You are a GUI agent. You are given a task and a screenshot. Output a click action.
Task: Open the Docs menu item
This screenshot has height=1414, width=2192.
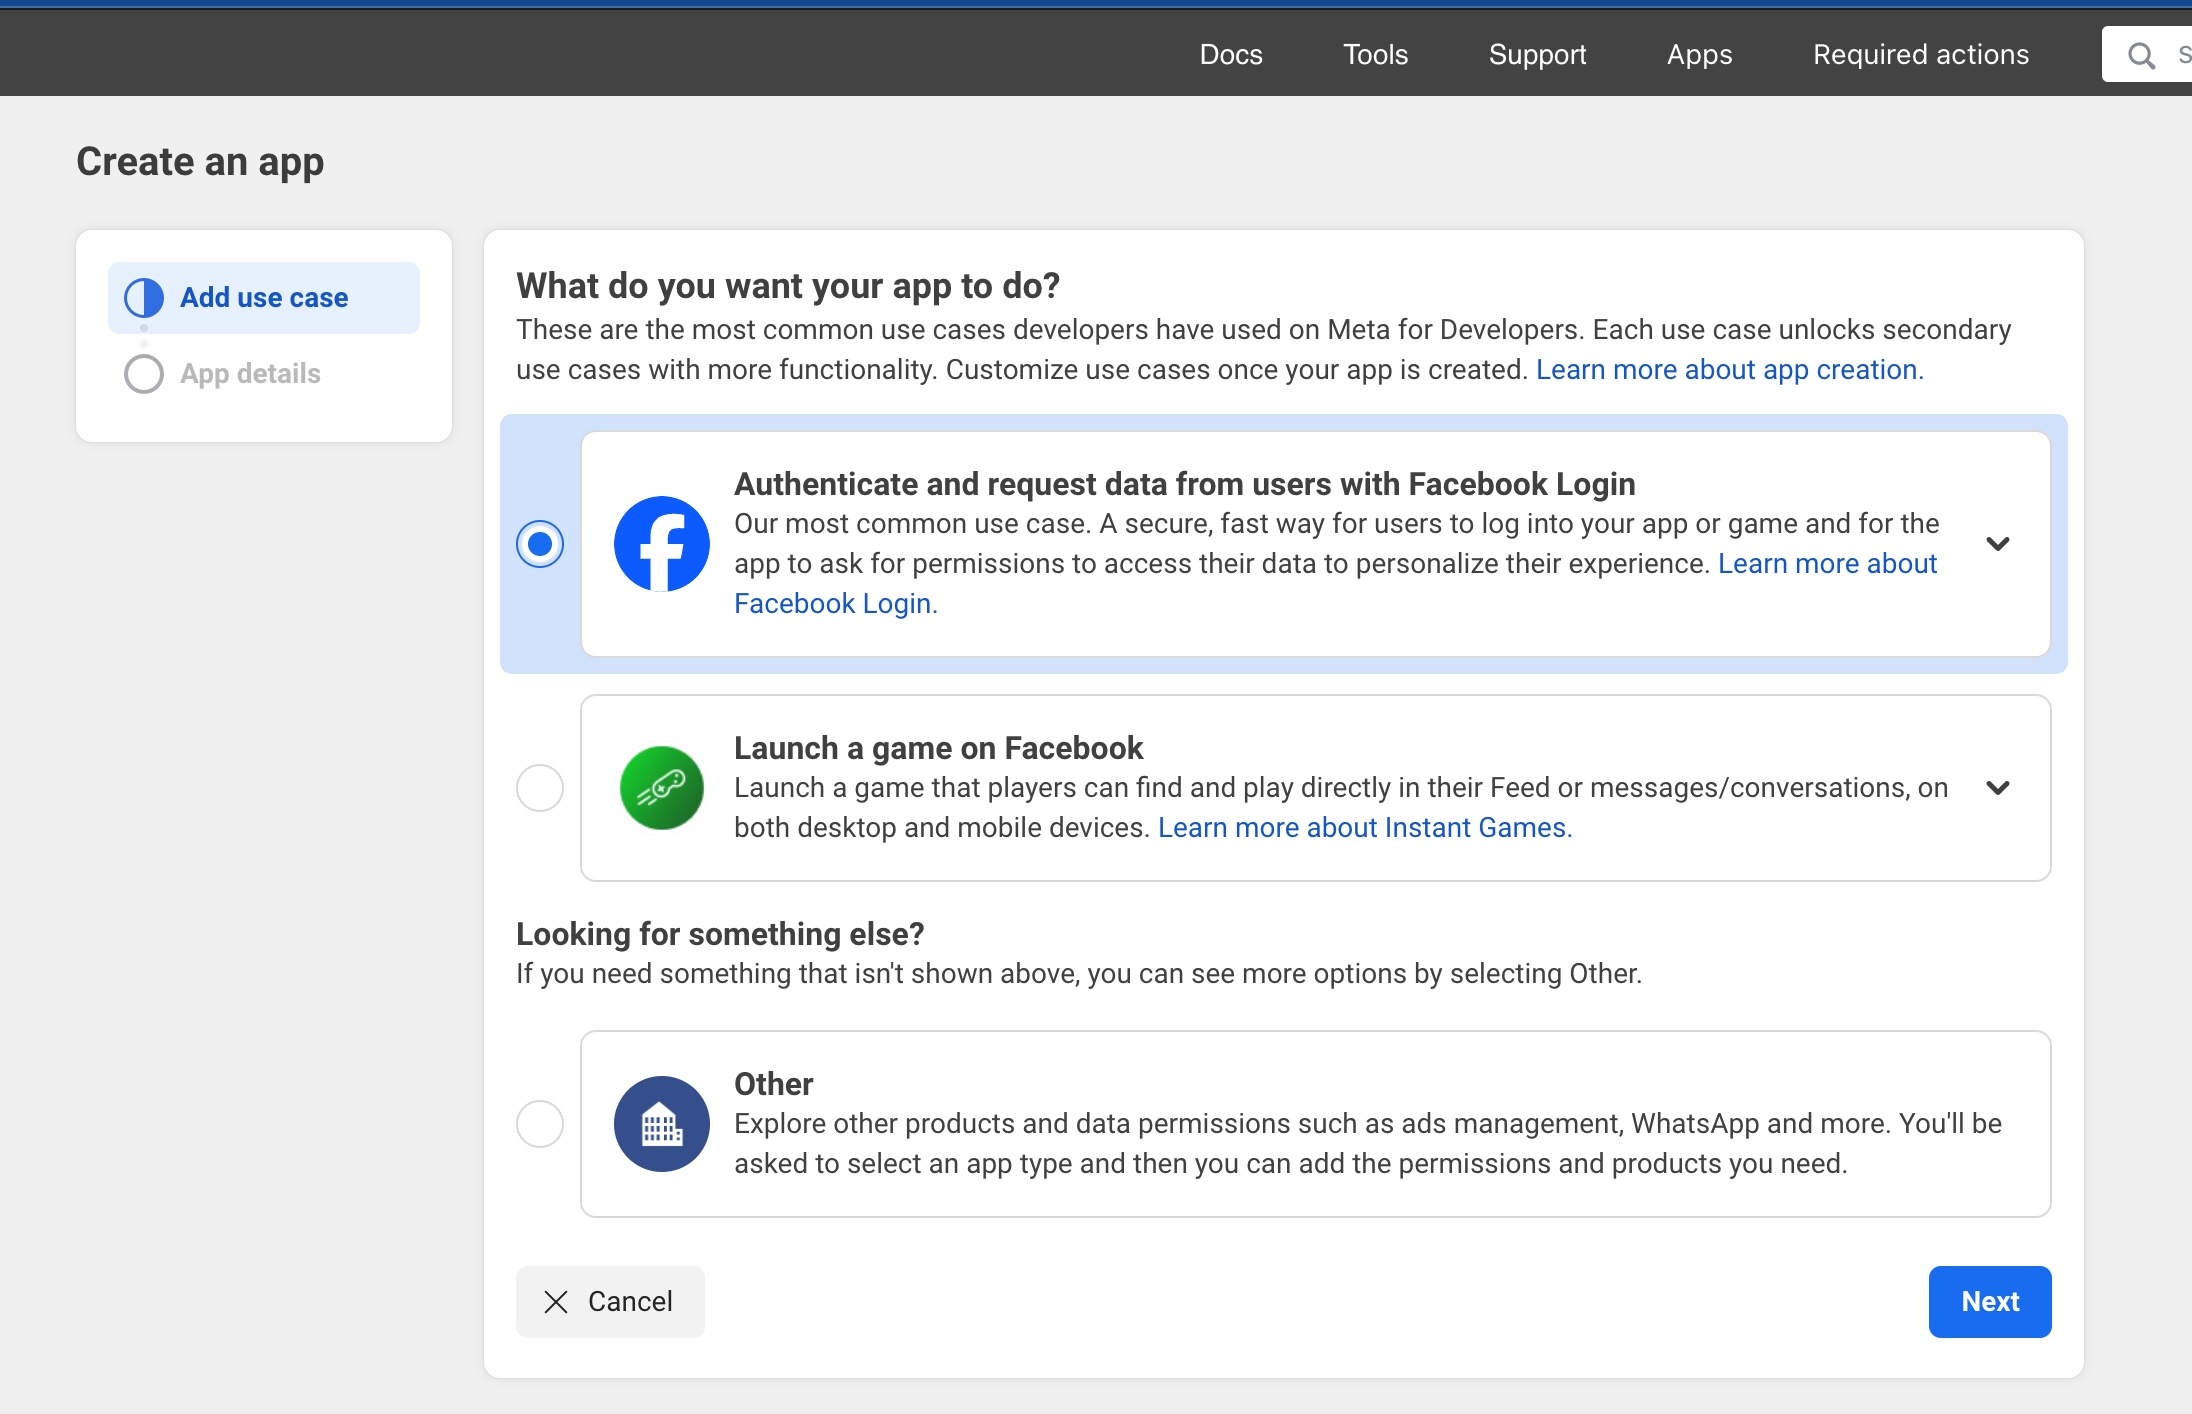[1232, 51]
